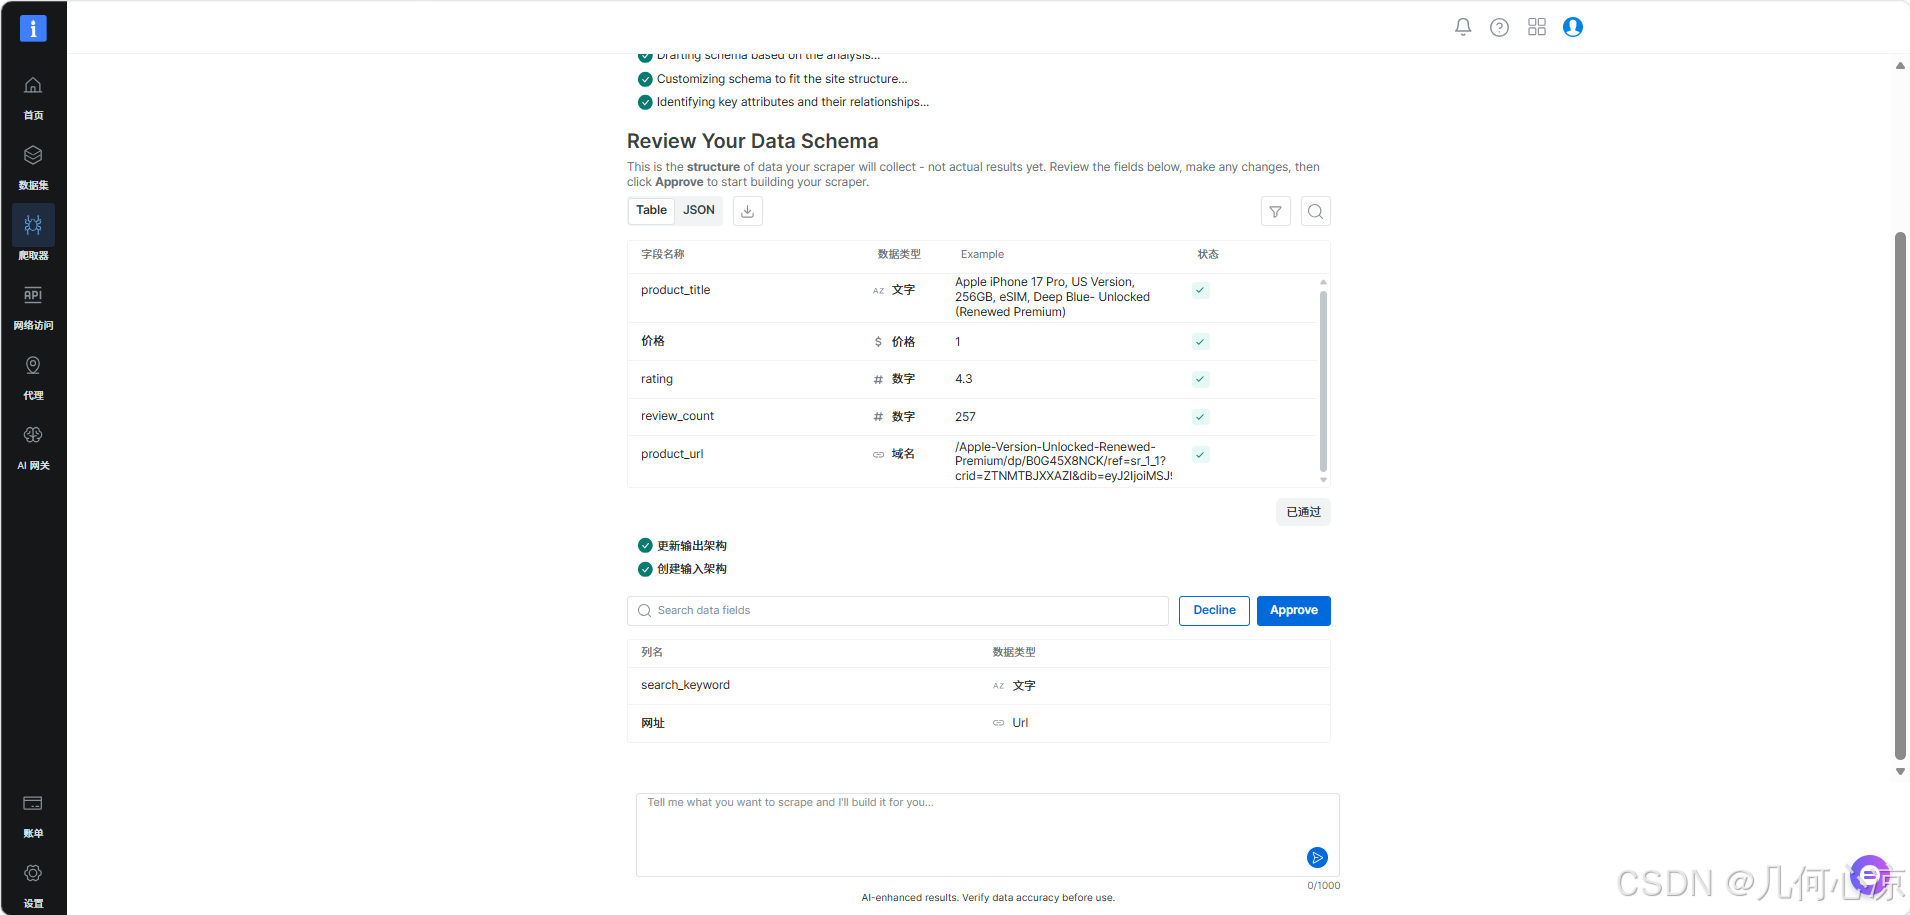Click the Search data fields input
The width and height of the screenshot is (1910, 915).
898,610
